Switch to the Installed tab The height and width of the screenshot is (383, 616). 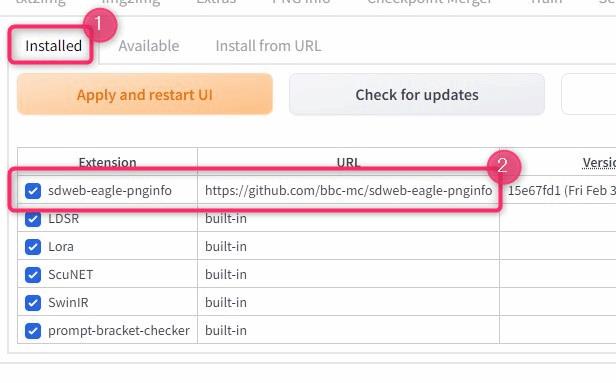[53, 46]
